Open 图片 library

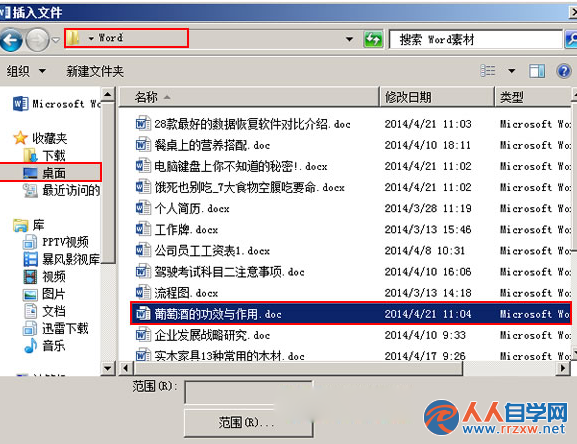[x=44, y=294]
